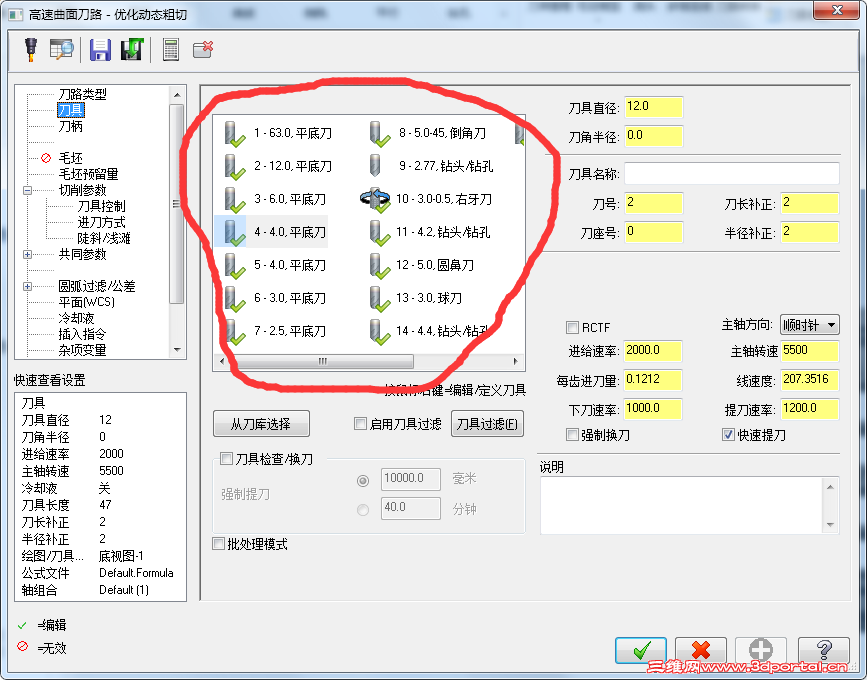Click the 下刀速率 field showing 1000.0

pos(653,409)
